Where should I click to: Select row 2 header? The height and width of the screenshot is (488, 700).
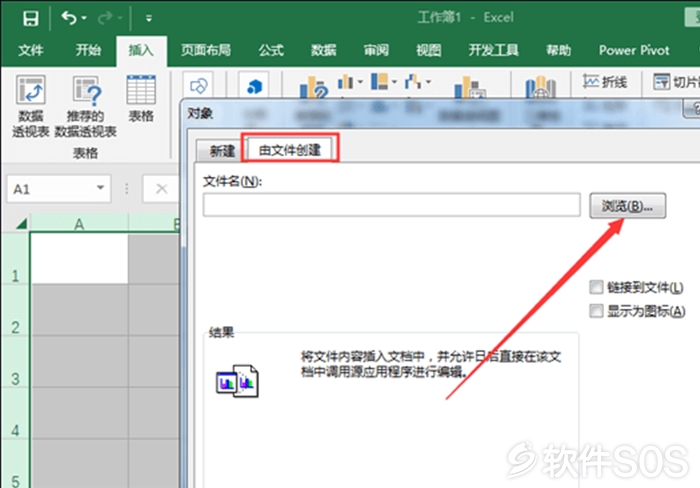pos(15,309)
